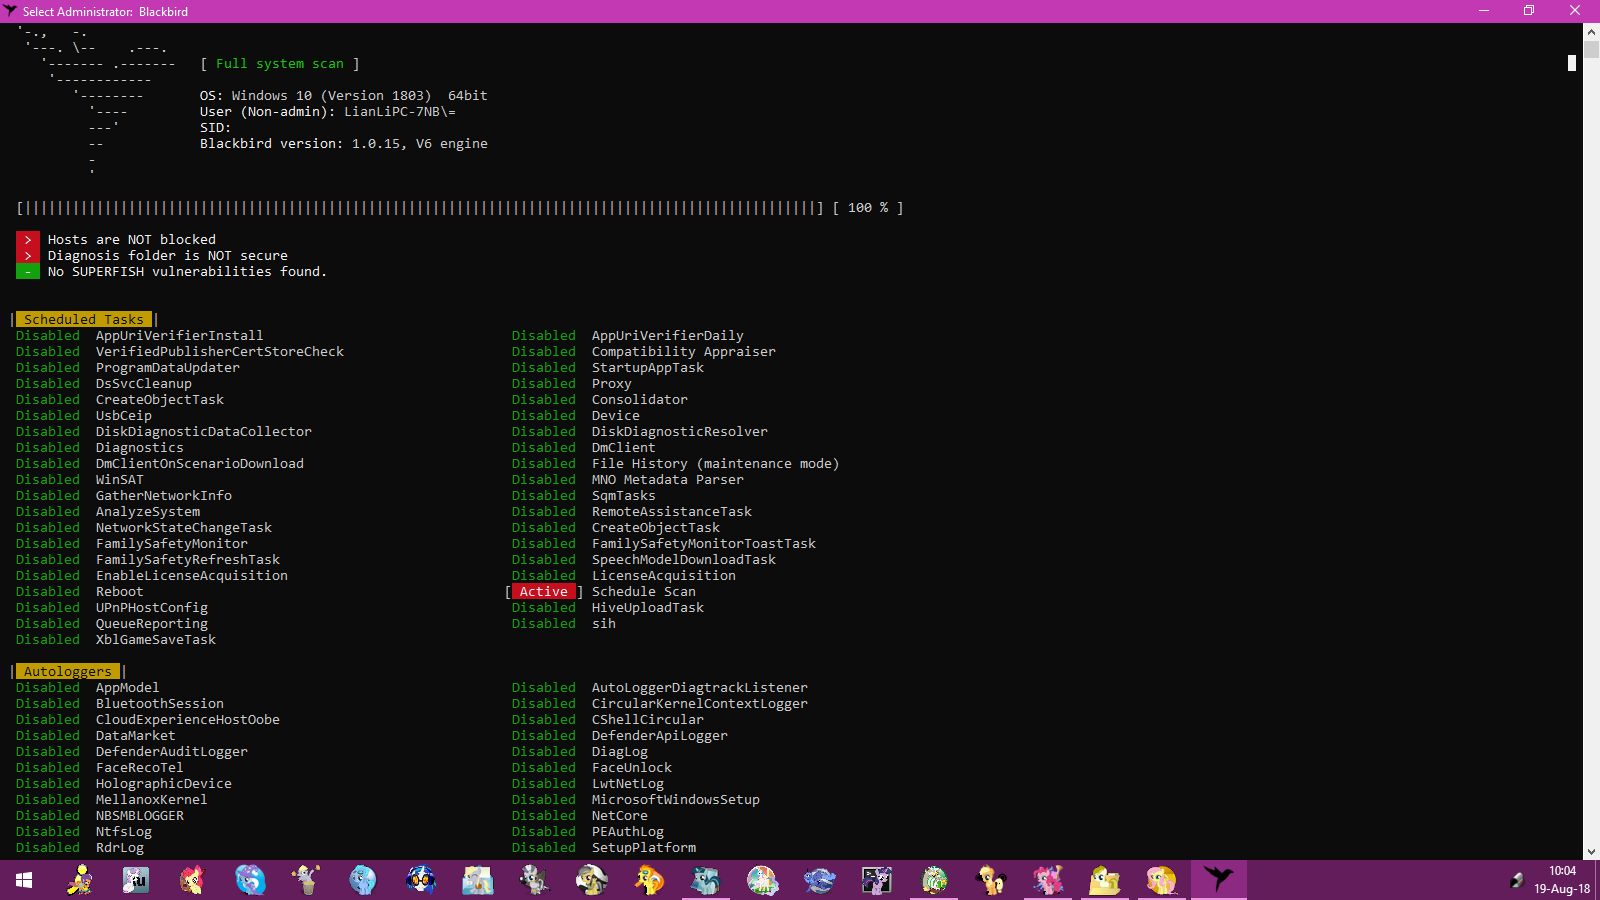Click the '100 %' progress readout
This screenshot has width=1600, height=900.
coord(868,208)
